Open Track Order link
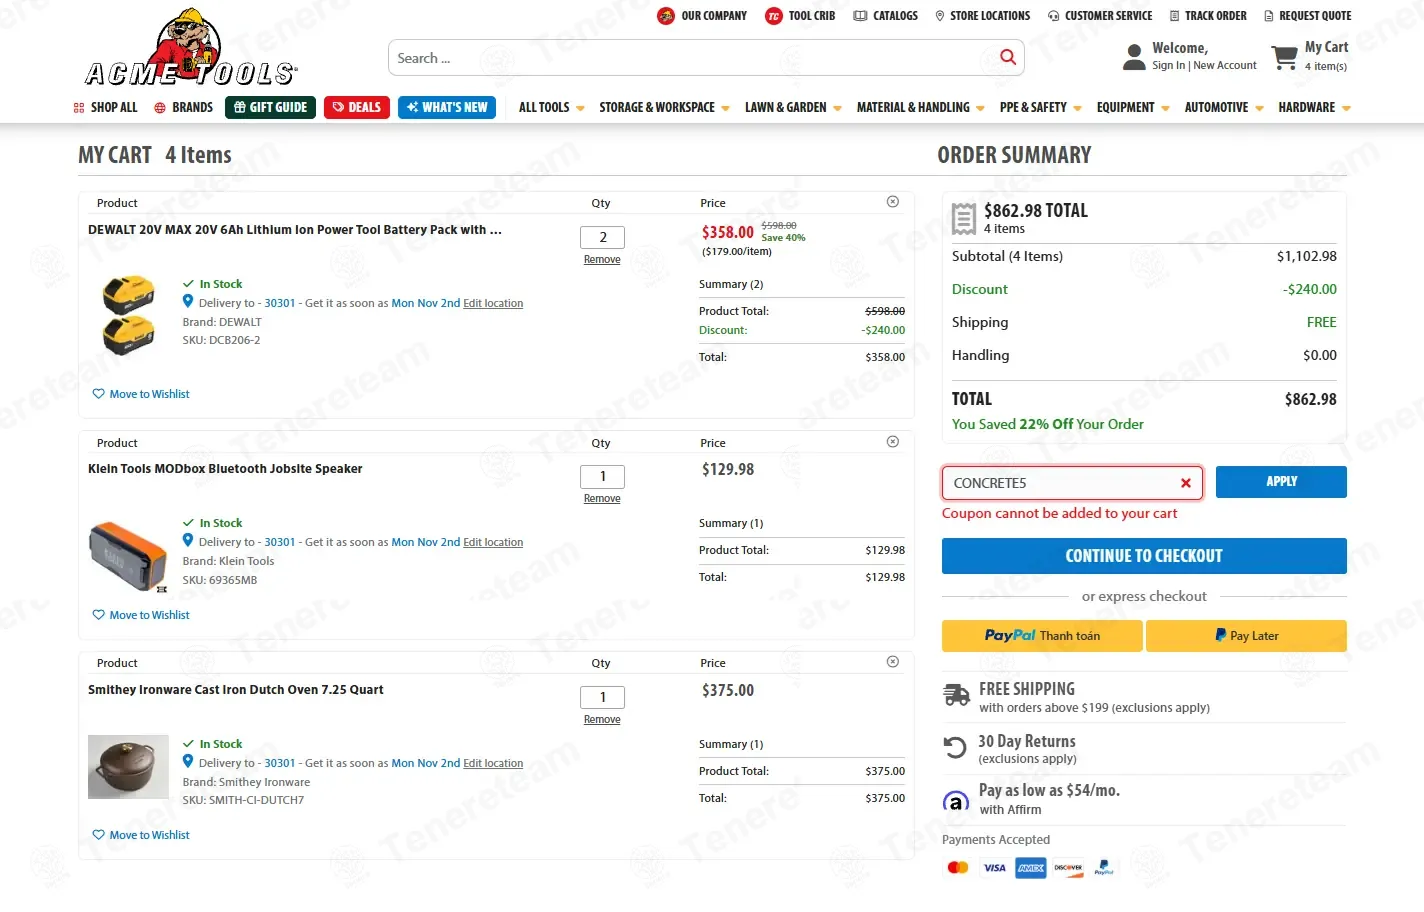 tap(1208, 16)
